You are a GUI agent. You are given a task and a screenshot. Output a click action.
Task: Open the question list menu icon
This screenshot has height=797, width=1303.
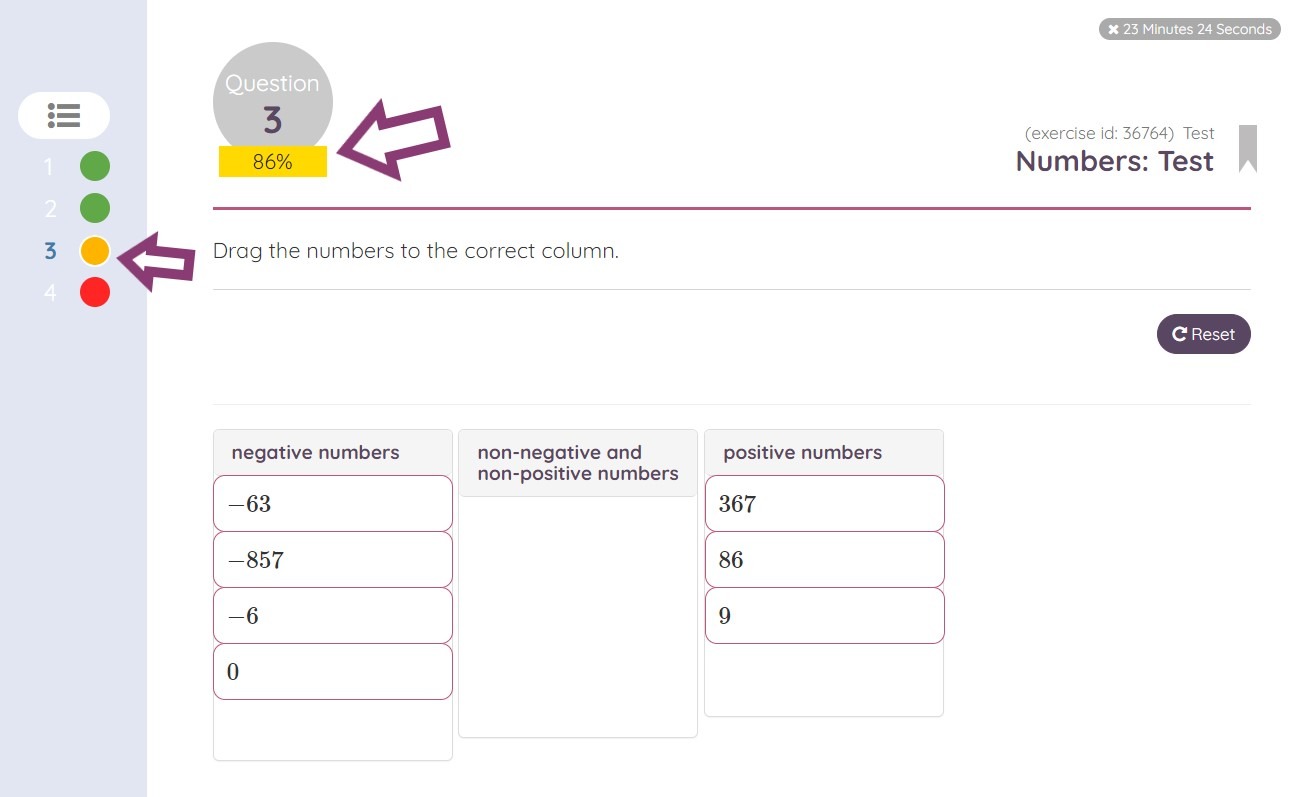[x=63, y=116]
